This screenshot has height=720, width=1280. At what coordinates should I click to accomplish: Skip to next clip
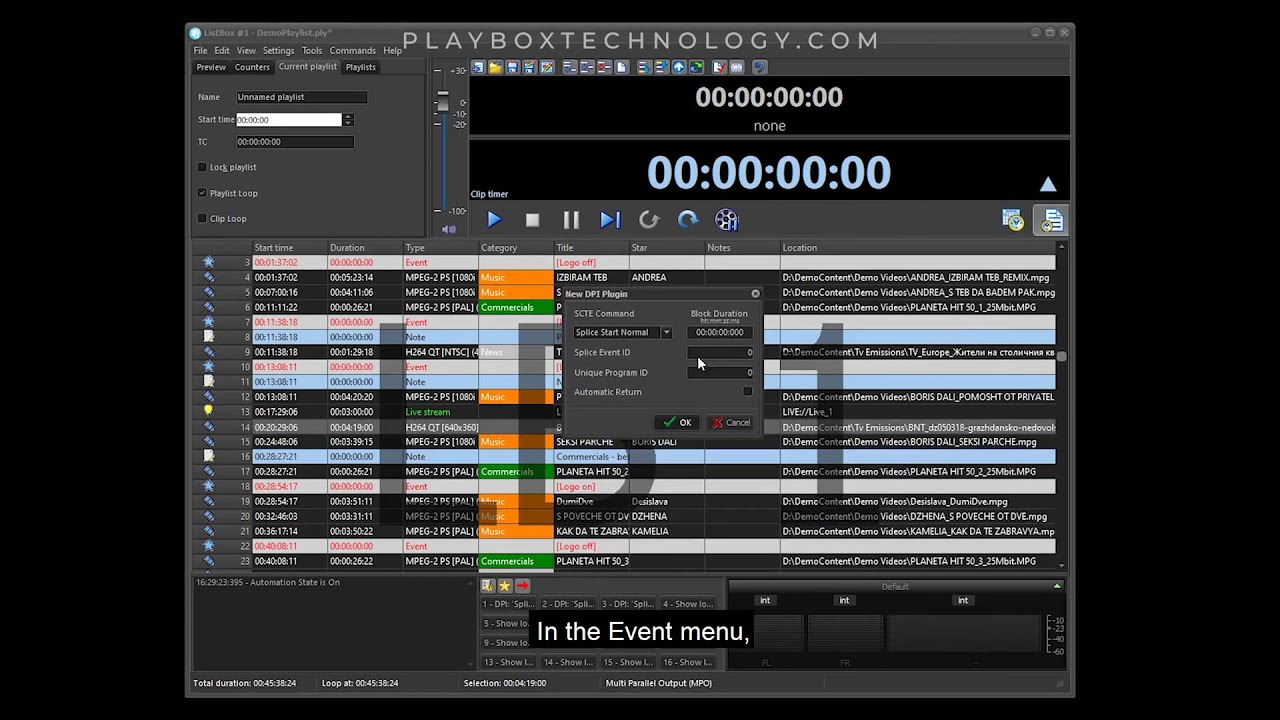(x=610, y=220)
